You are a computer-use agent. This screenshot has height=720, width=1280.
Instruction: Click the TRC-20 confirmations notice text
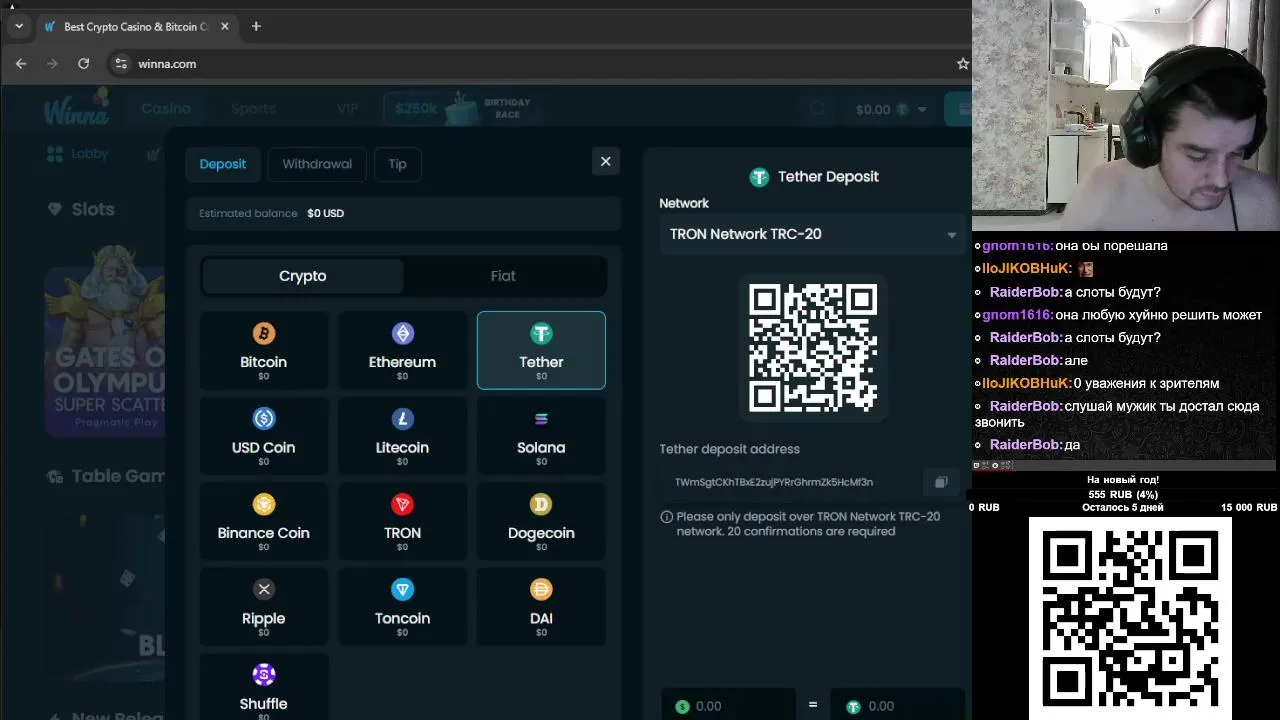[x=808, y=524]
